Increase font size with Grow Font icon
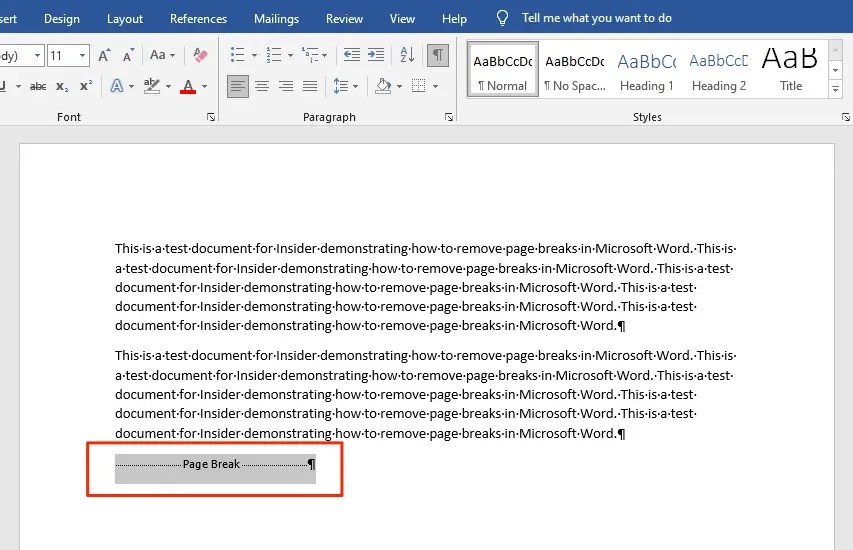Viewport: 853px width, 550px height. (x=104, y=55)
